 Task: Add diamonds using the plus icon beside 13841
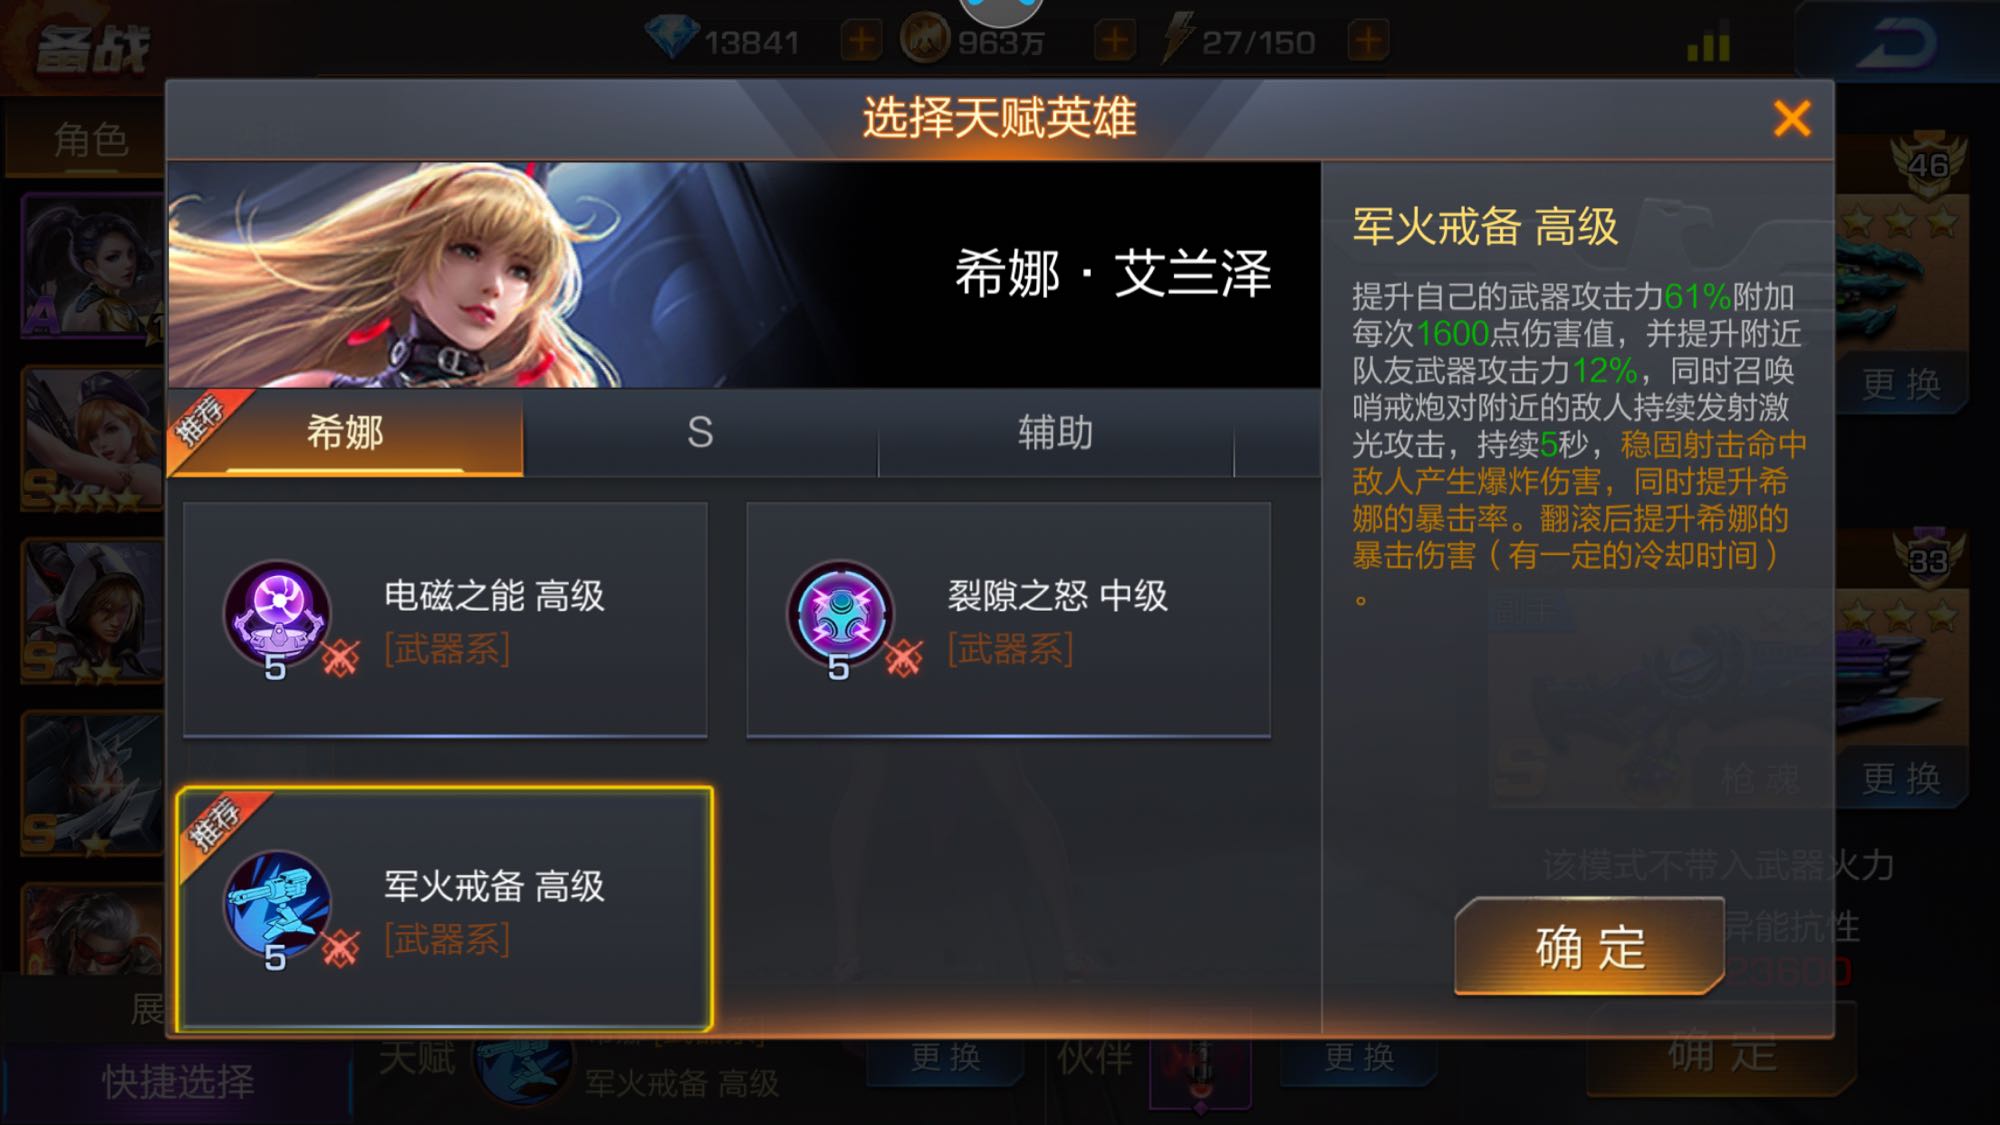(861, 42)
